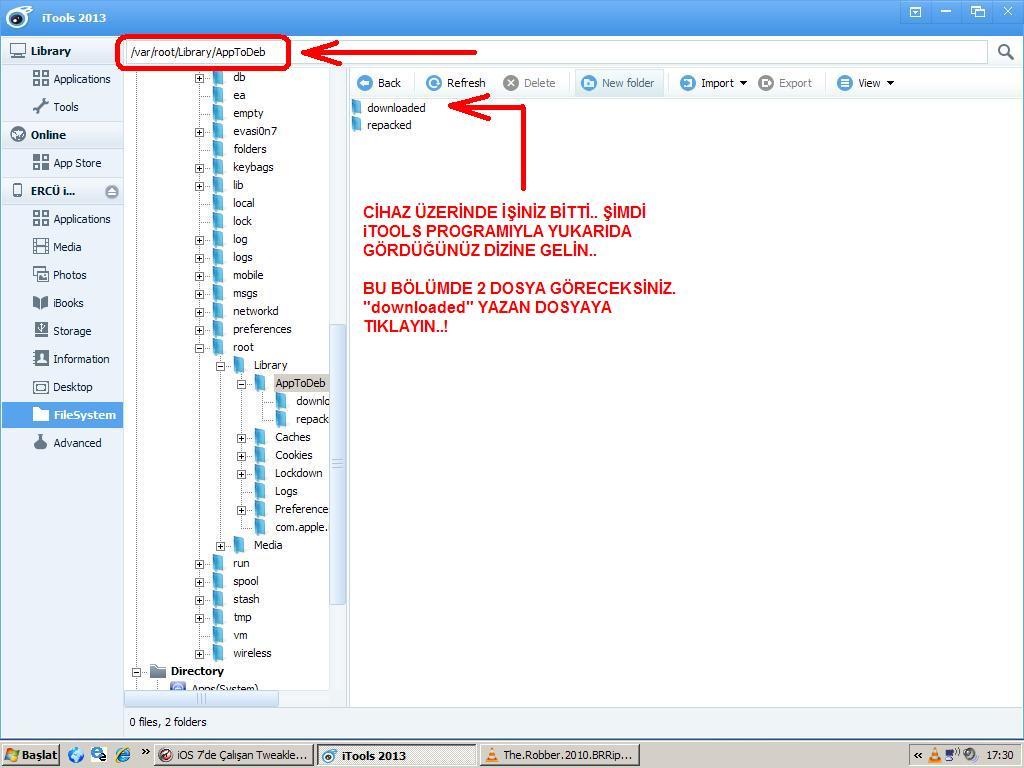This screenshot has width=1024, height=768.
Task: Select the Cookies folder in tree
Action: point(293,455)
